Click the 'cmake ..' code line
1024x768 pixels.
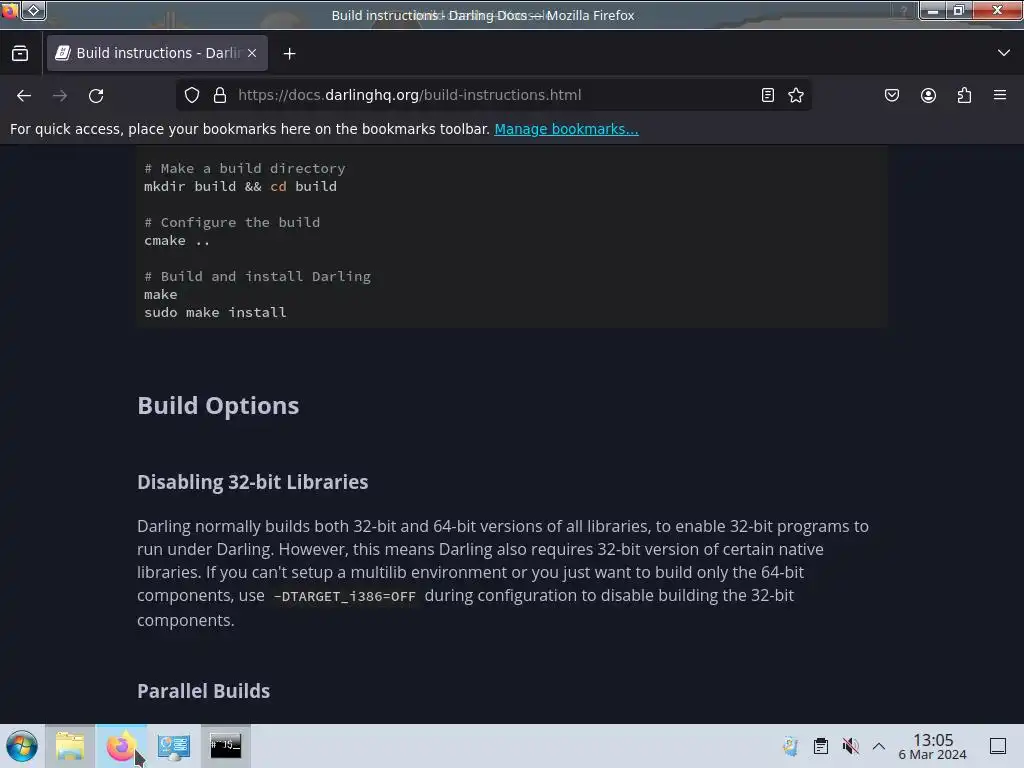click(177, 241)
